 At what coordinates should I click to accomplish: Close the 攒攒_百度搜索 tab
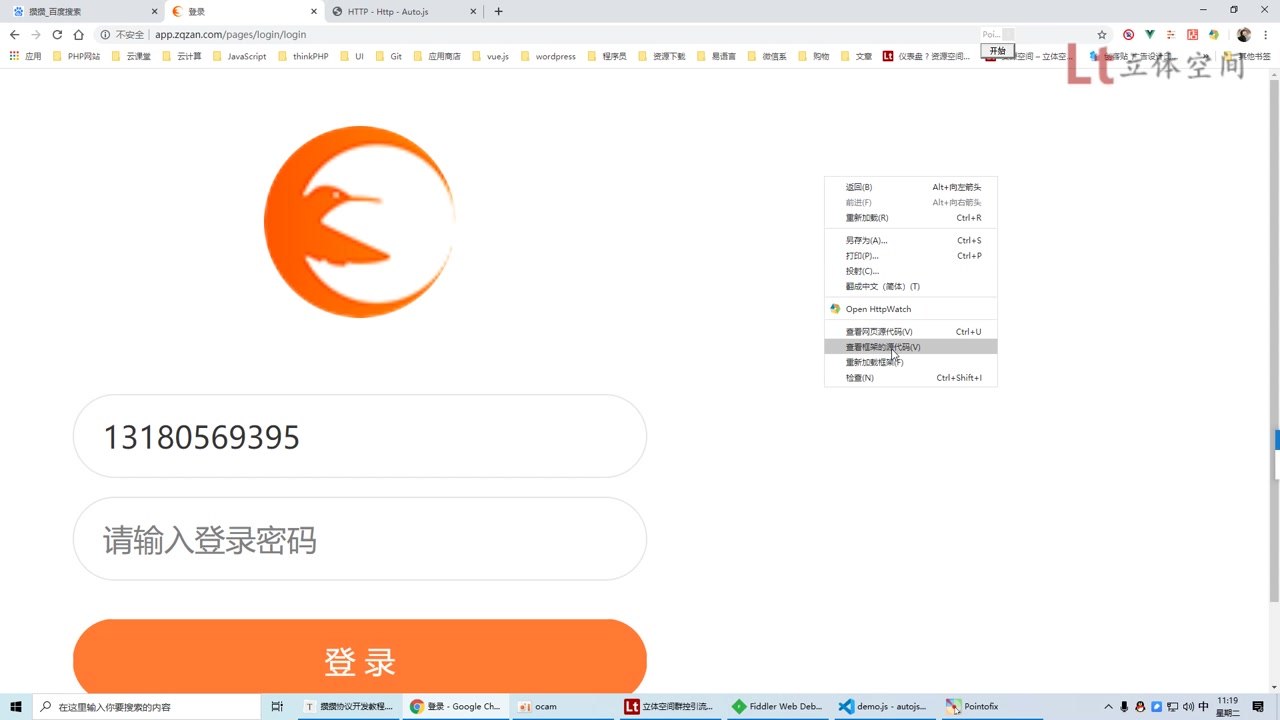pos(154,12)
